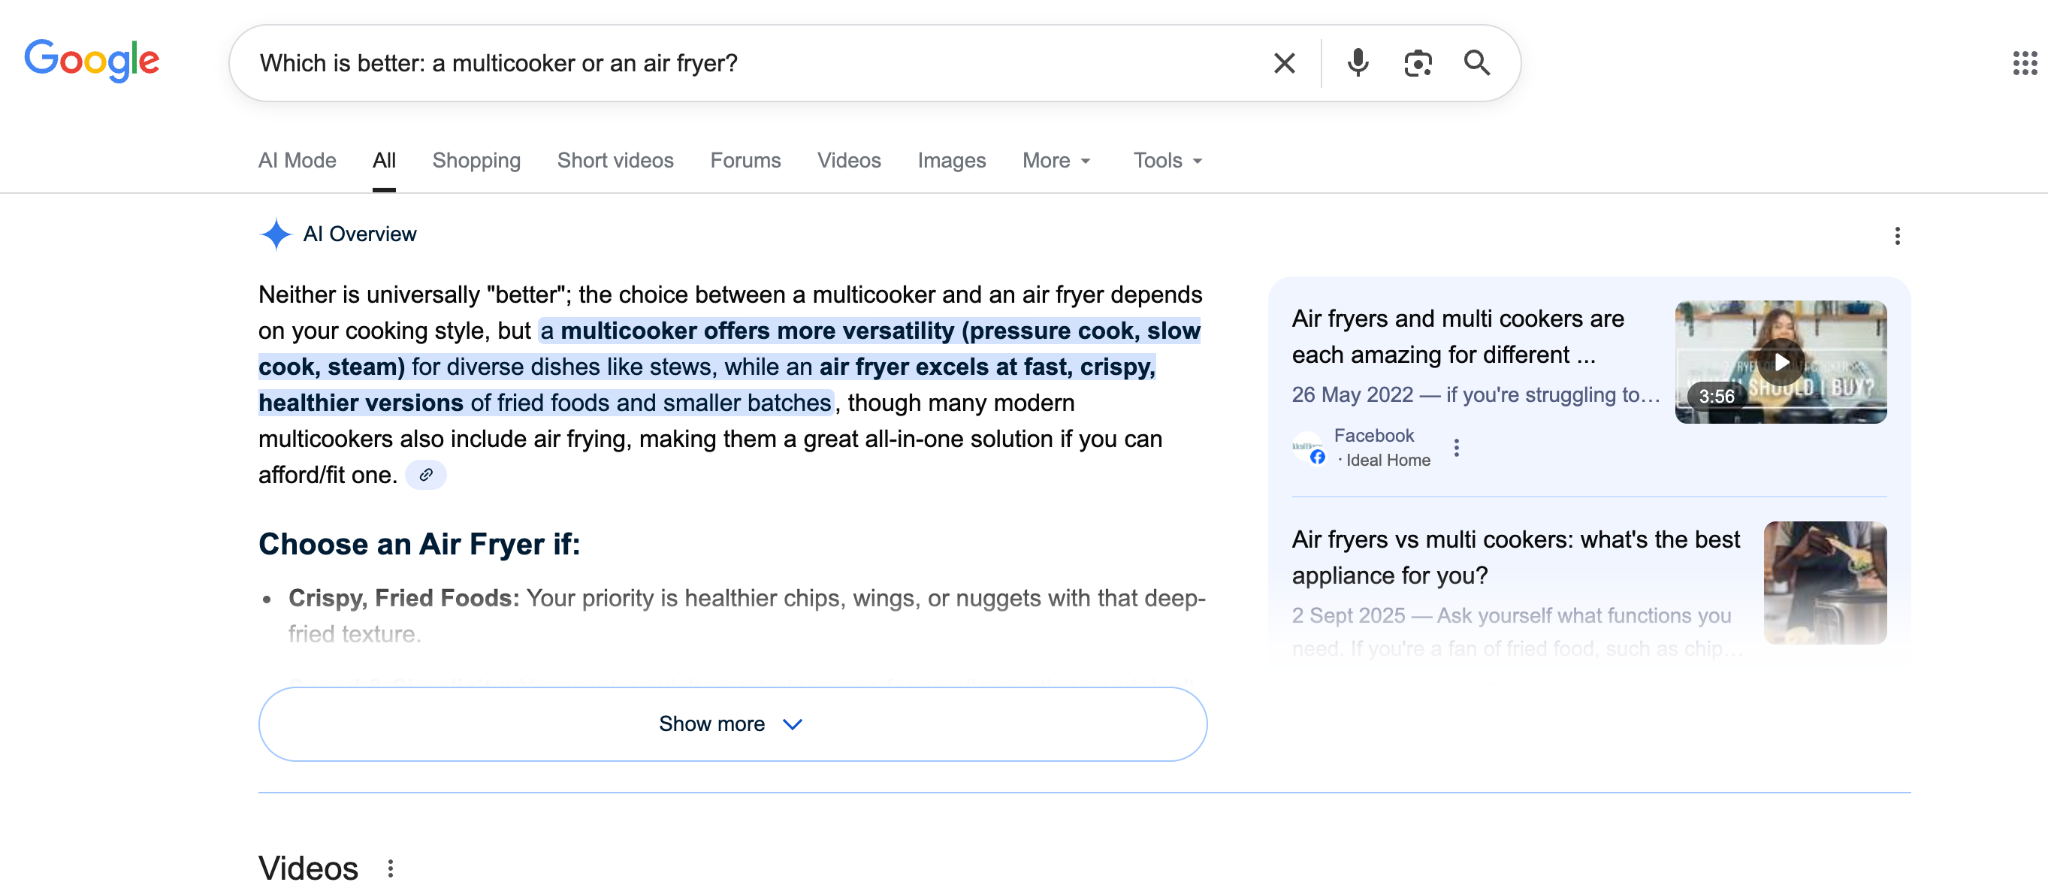2048x893 pixels.
Task: Open the Tools dropdown
Action: coord(1167,160)
